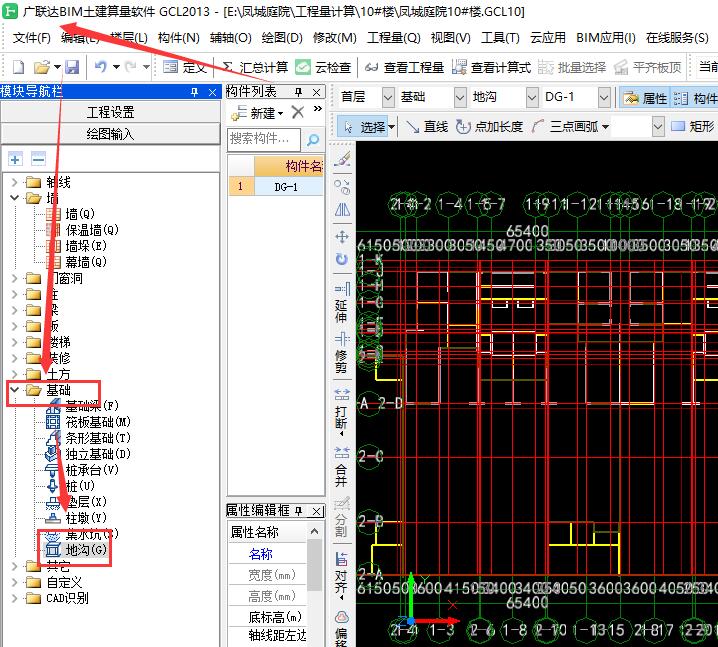Screen dimensions: 718x647
Task: Open the 地沟 component type dropdown
Action: coord(531,97)
